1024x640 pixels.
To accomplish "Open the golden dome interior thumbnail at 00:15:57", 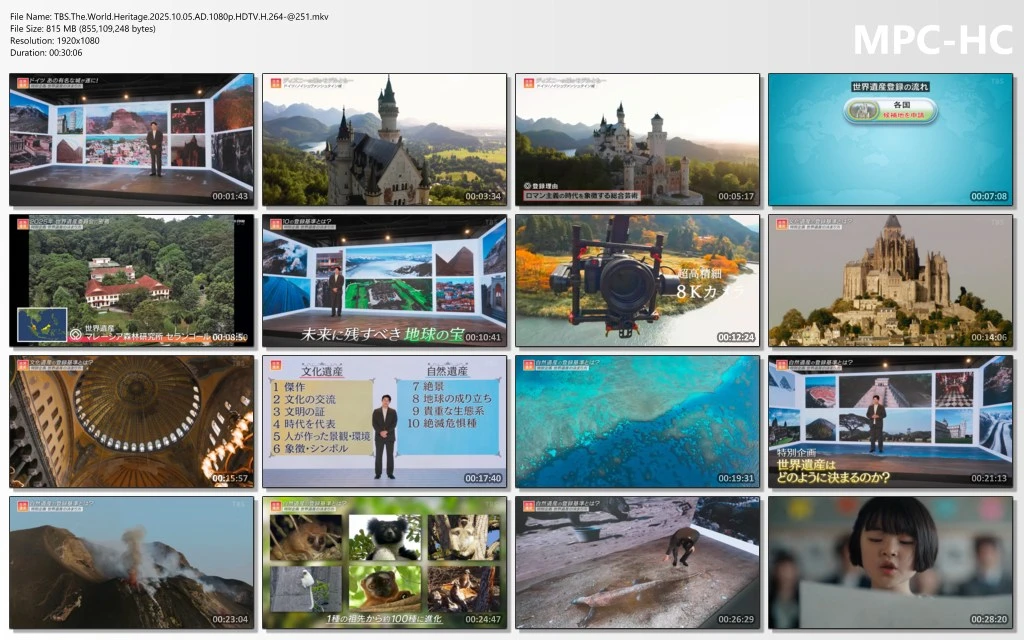I will [132, 421].
